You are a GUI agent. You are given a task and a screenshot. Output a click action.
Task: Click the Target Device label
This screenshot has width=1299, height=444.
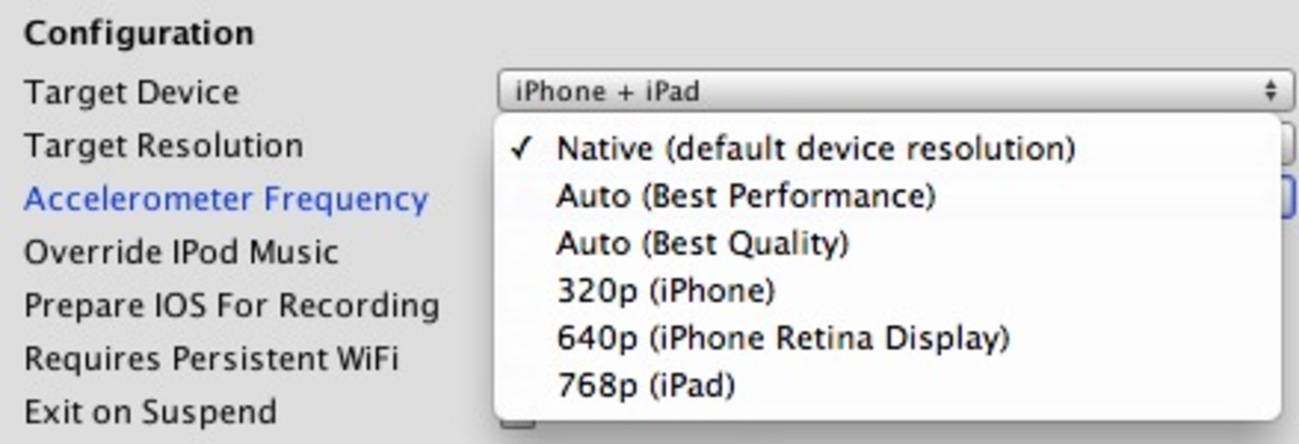point(131,92)
